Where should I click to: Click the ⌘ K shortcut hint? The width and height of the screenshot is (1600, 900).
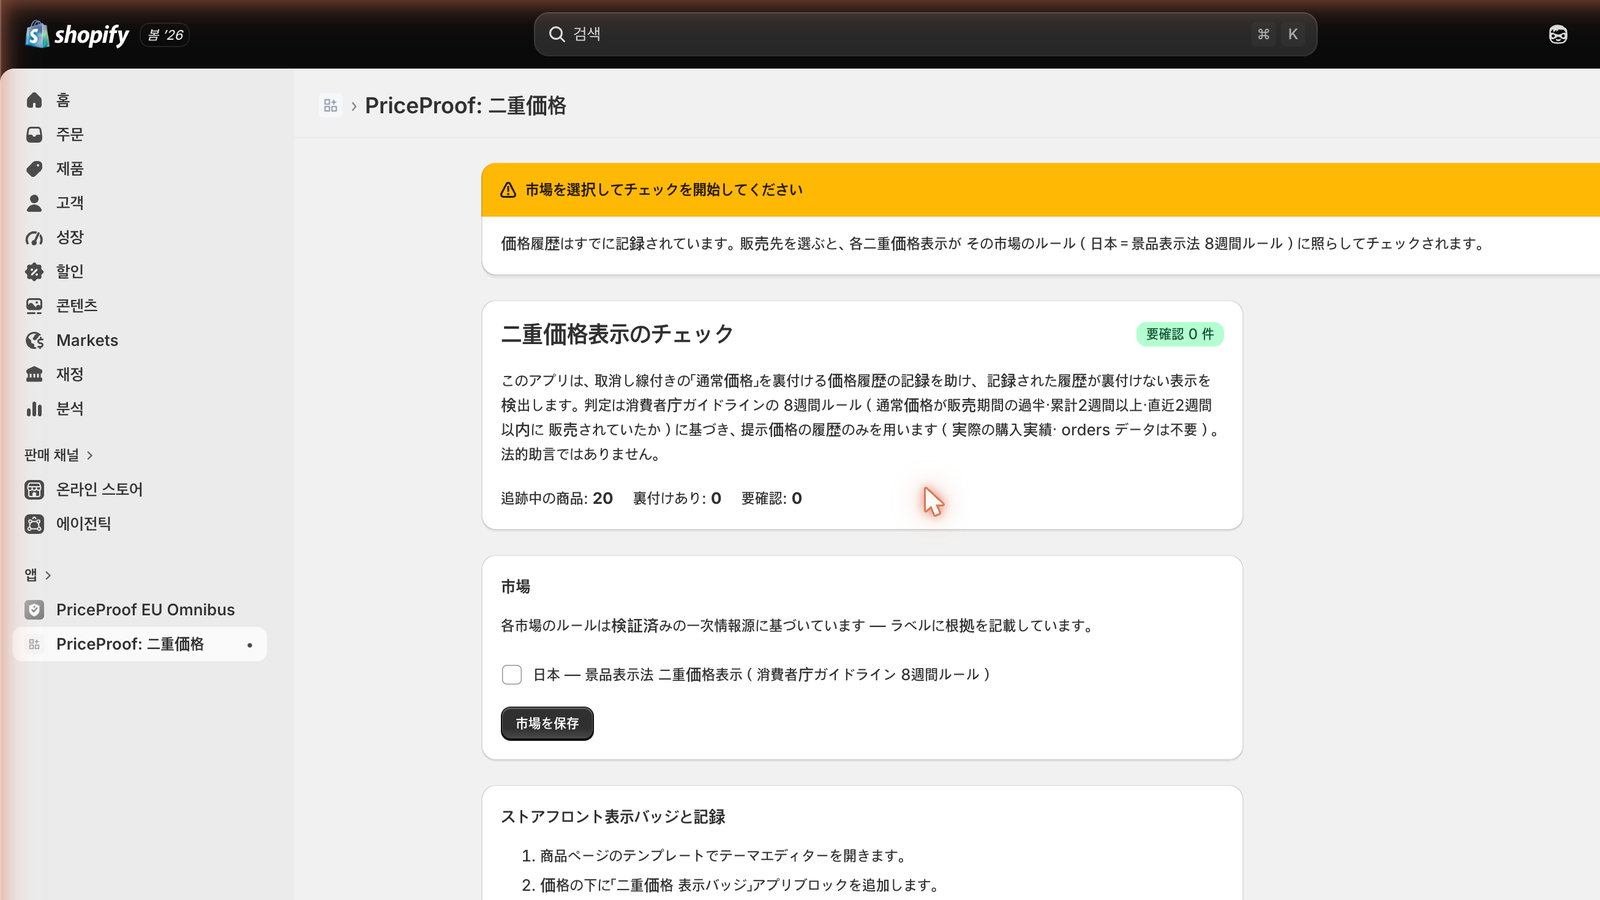1278,34
